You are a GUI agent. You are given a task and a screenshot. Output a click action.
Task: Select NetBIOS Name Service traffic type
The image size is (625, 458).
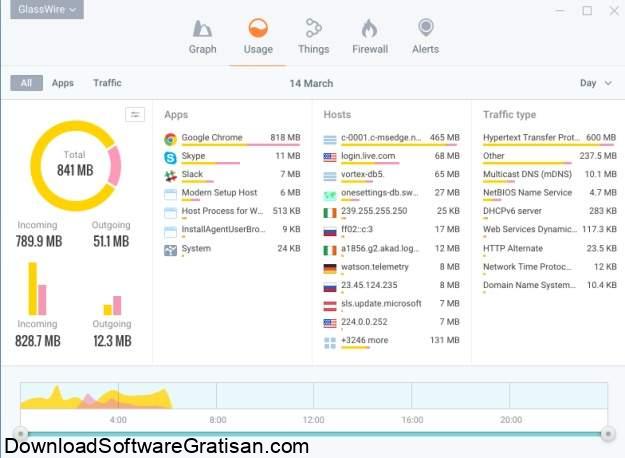[x=550, y=194]
